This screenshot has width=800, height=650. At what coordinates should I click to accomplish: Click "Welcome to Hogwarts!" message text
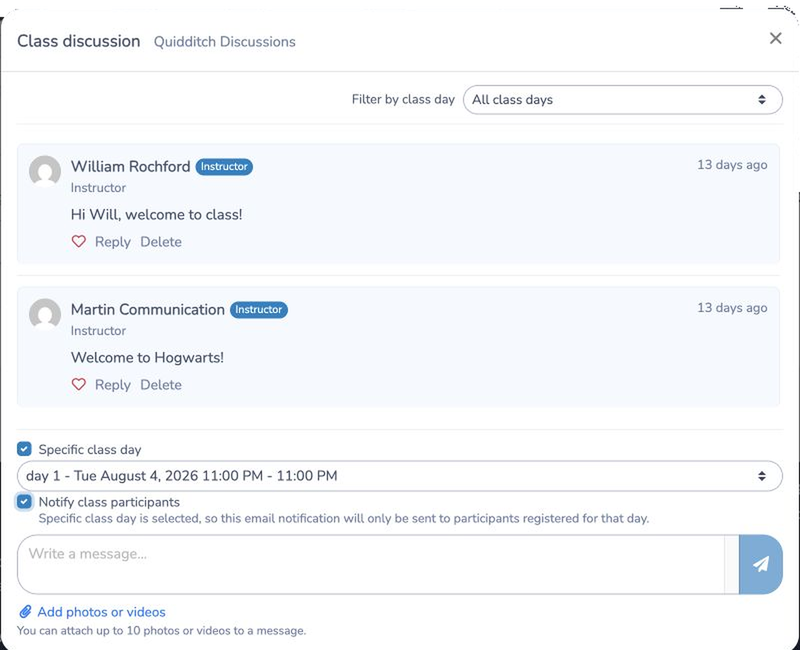(x=147, y=357)
